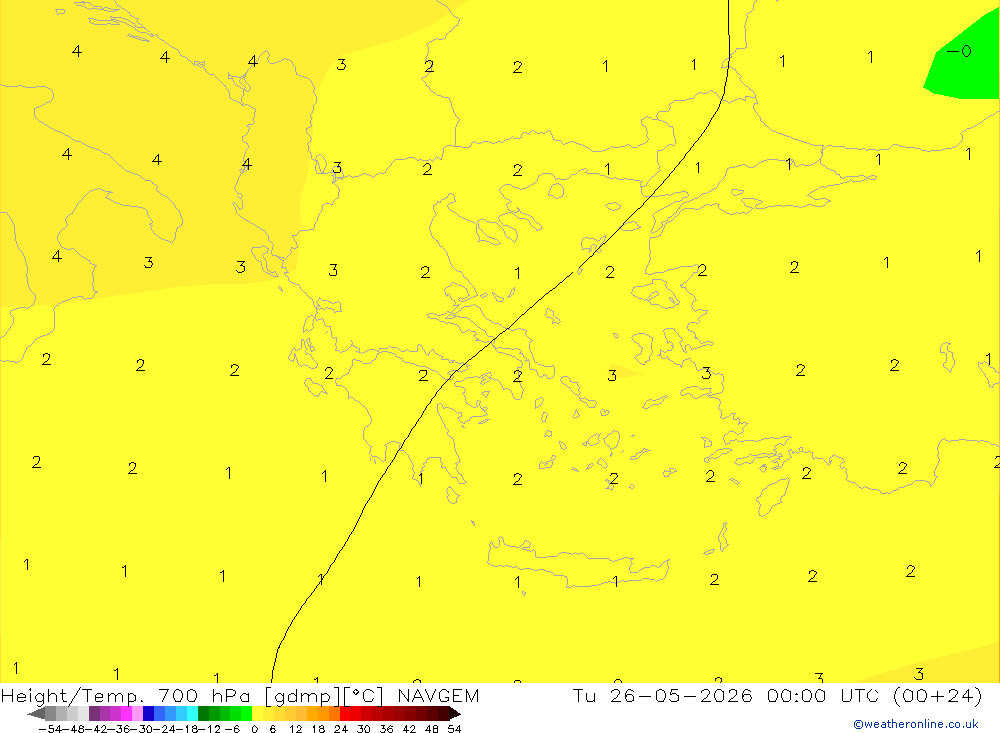The width and height of the screenshot is (1000, 733).
Task: Click the '-0' value in green area
Action: [x=959, y=51]
